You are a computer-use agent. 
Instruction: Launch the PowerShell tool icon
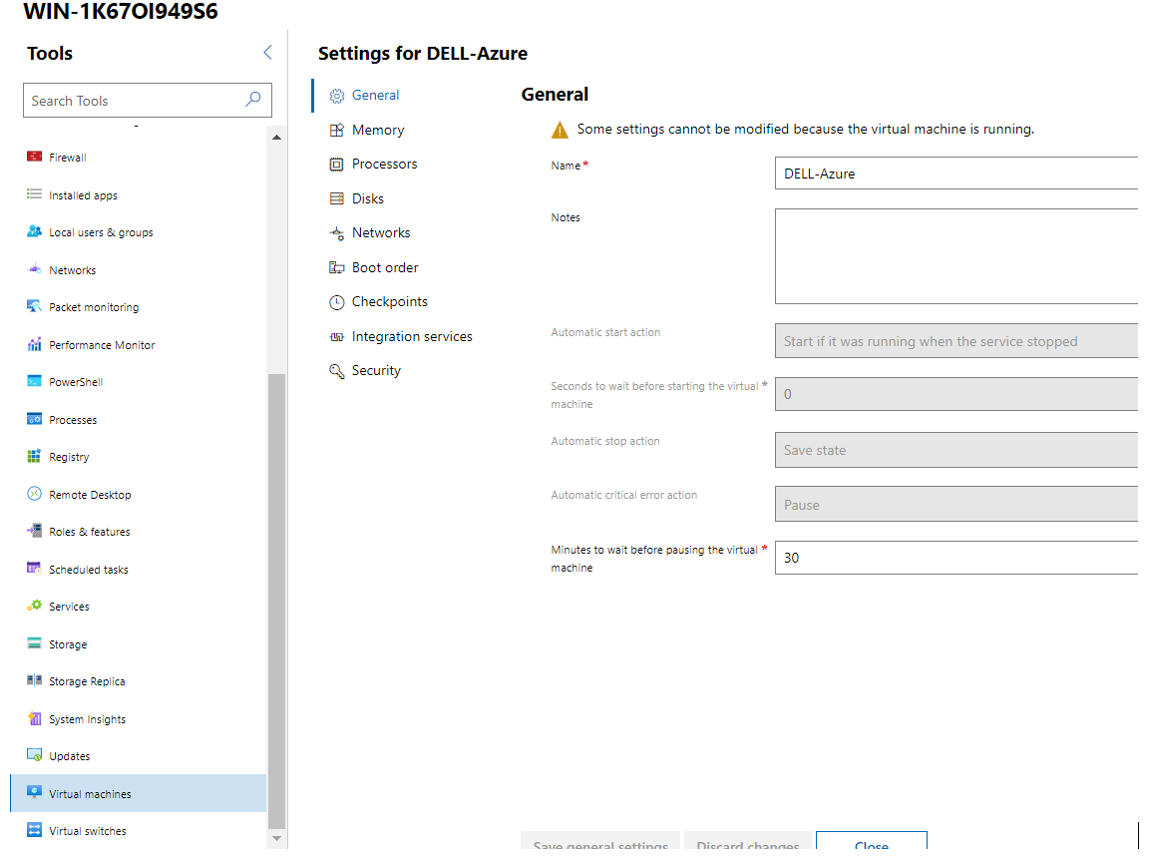click(34, 381)
